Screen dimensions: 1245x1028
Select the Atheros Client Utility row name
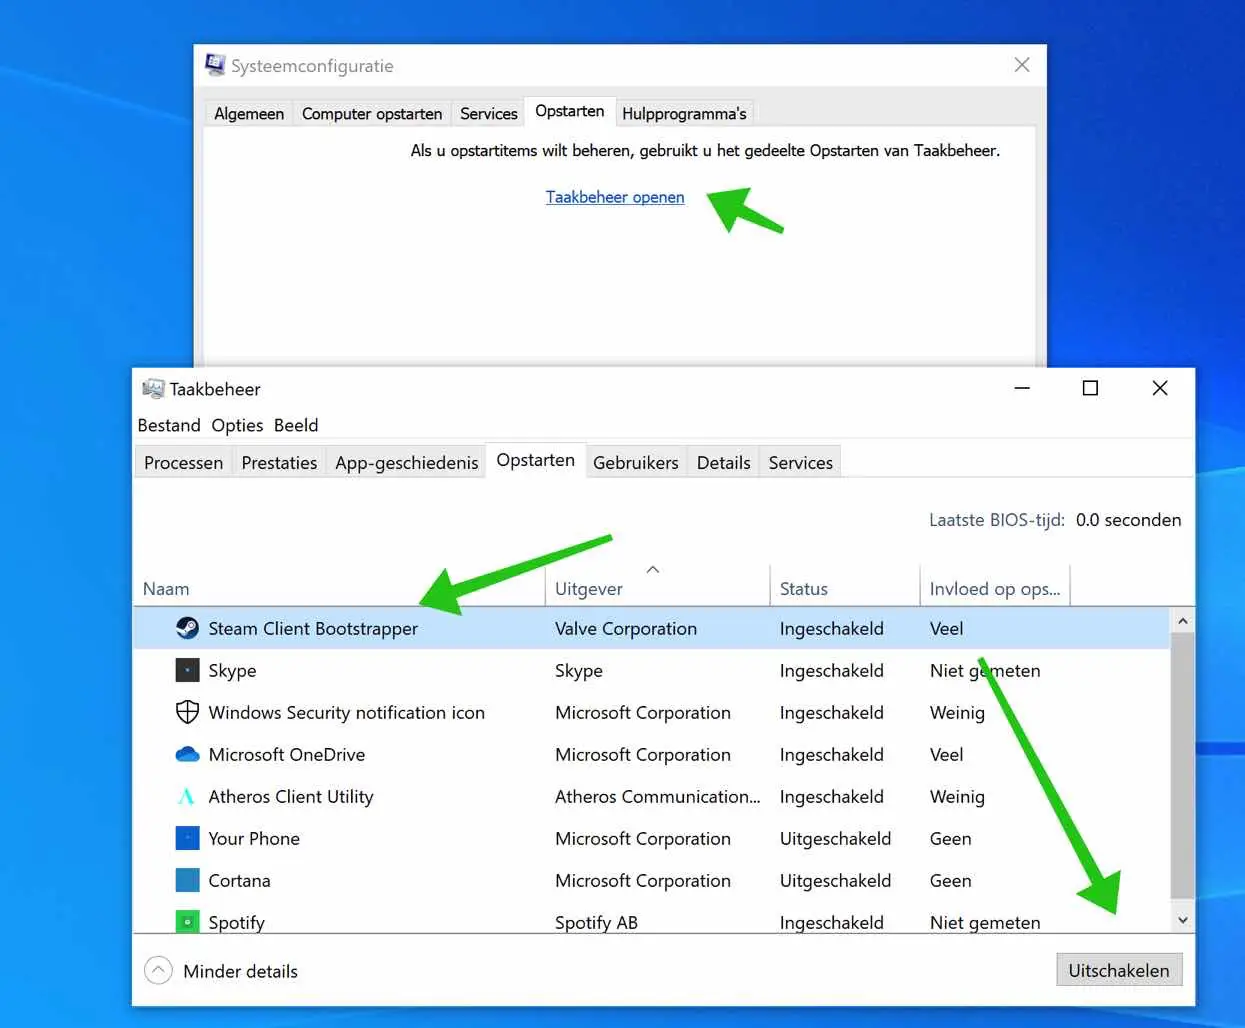click(x=290, y=796)
